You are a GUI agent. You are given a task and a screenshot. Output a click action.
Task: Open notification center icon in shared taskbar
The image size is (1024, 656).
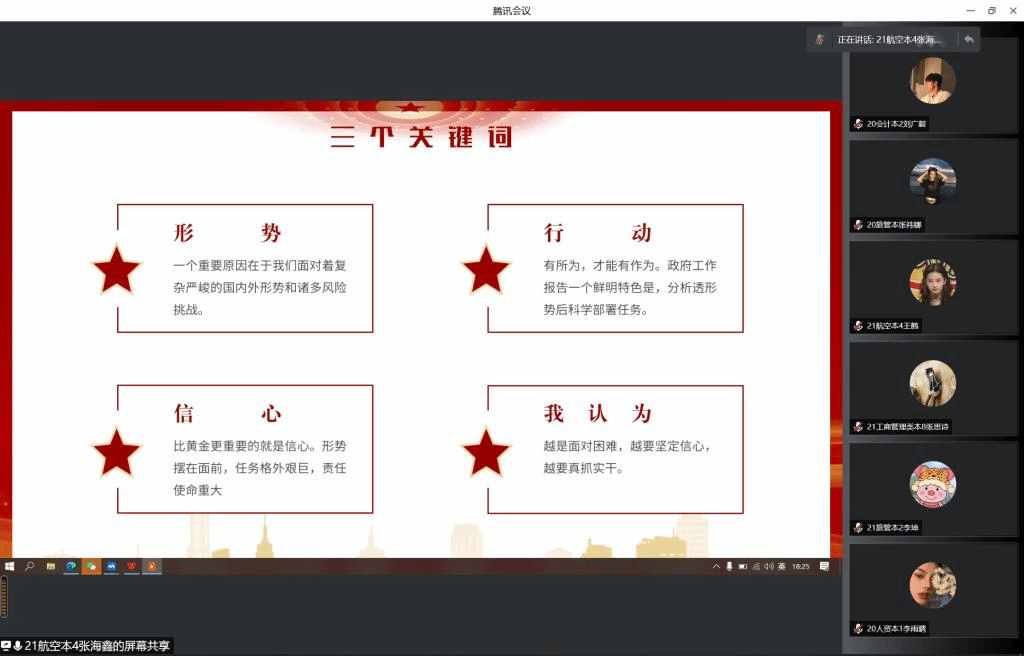825,566
